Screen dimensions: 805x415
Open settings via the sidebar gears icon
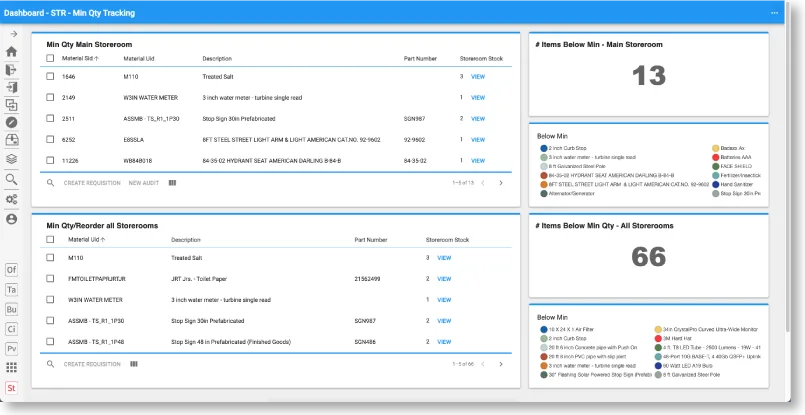click(x=11, y=199)
